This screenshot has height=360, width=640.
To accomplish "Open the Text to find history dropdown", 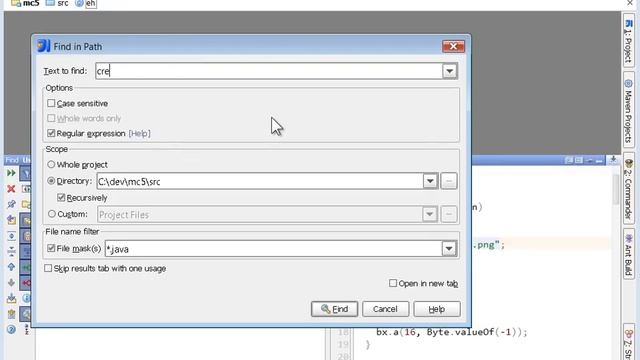I will click(x=449, y=71).
